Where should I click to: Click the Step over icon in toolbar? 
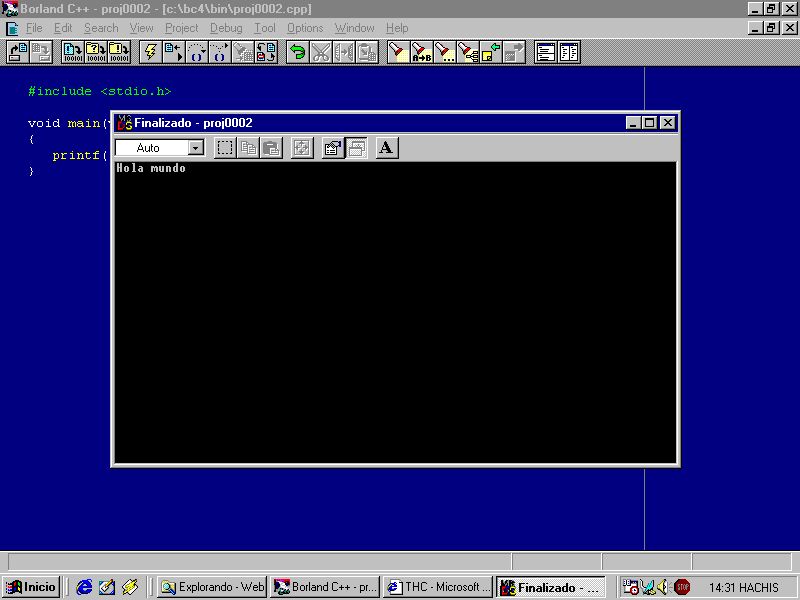click(196, 52)
